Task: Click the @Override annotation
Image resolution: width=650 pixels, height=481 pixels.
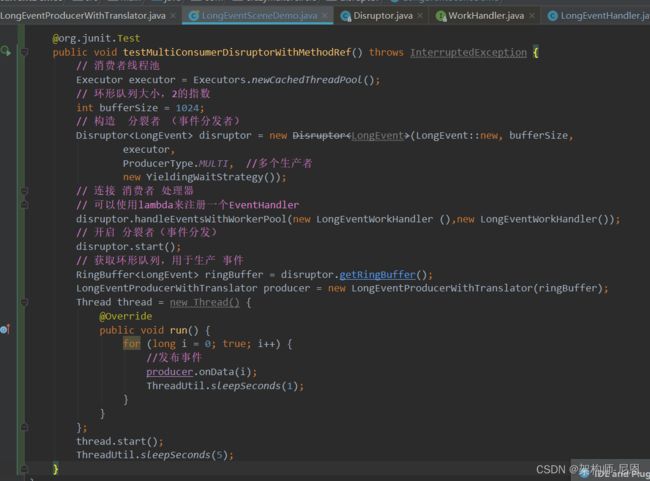Action: pyautogui.click(x=126, y=316)
